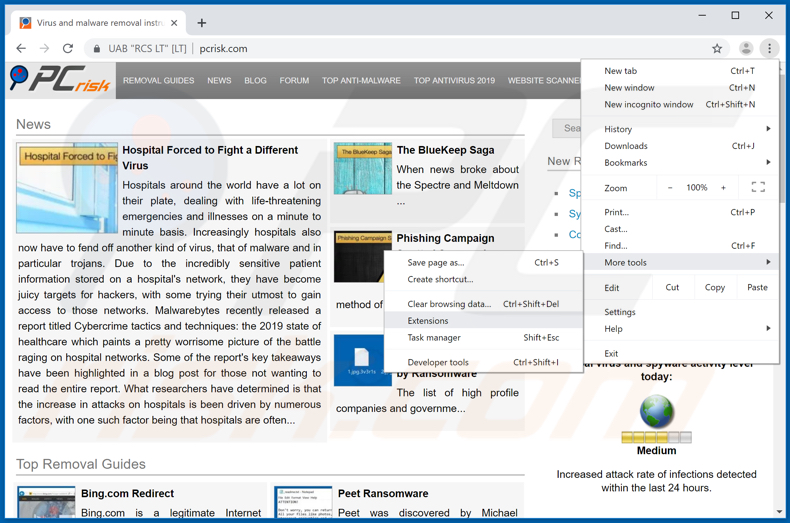Viewport: 790px width, 523px height.
Task: Select Clear browsing data... option
Action: click(x=483, y=304)
